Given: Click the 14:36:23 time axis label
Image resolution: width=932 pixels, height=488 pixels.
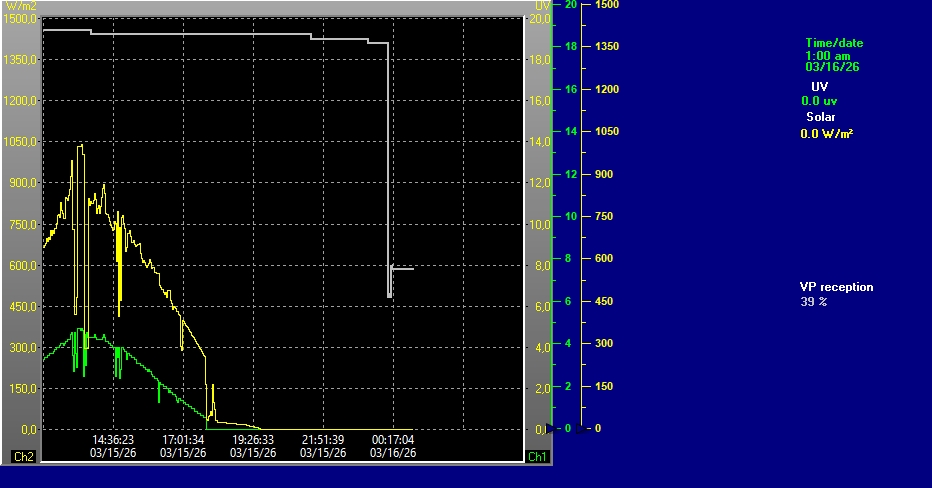Looking at the screenshot, I should point(113,439).
